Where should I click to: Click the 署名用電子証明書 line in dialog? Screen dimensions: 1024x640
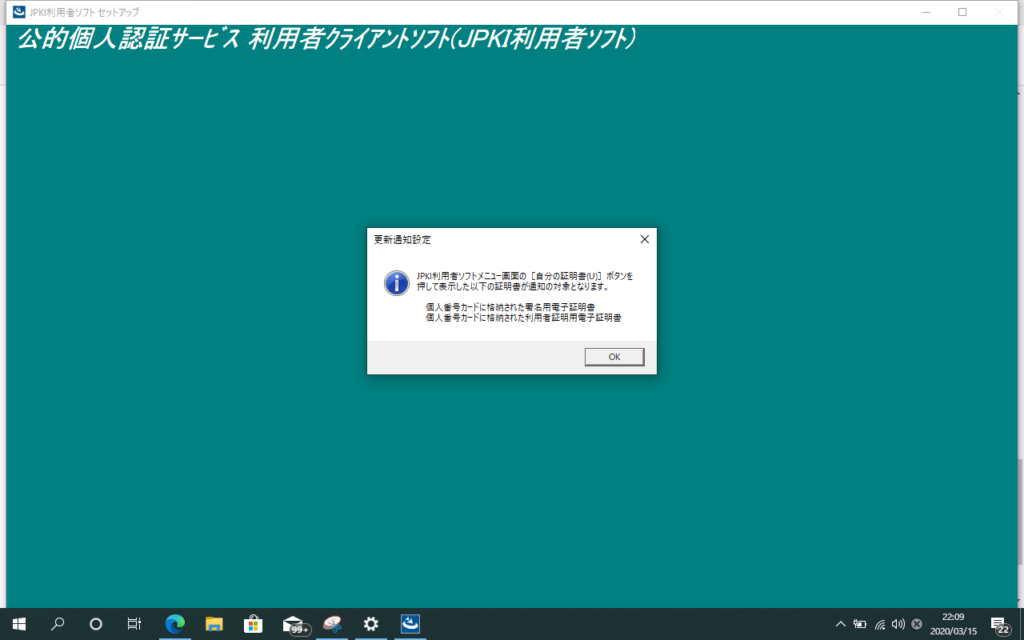tap(510, 307)
